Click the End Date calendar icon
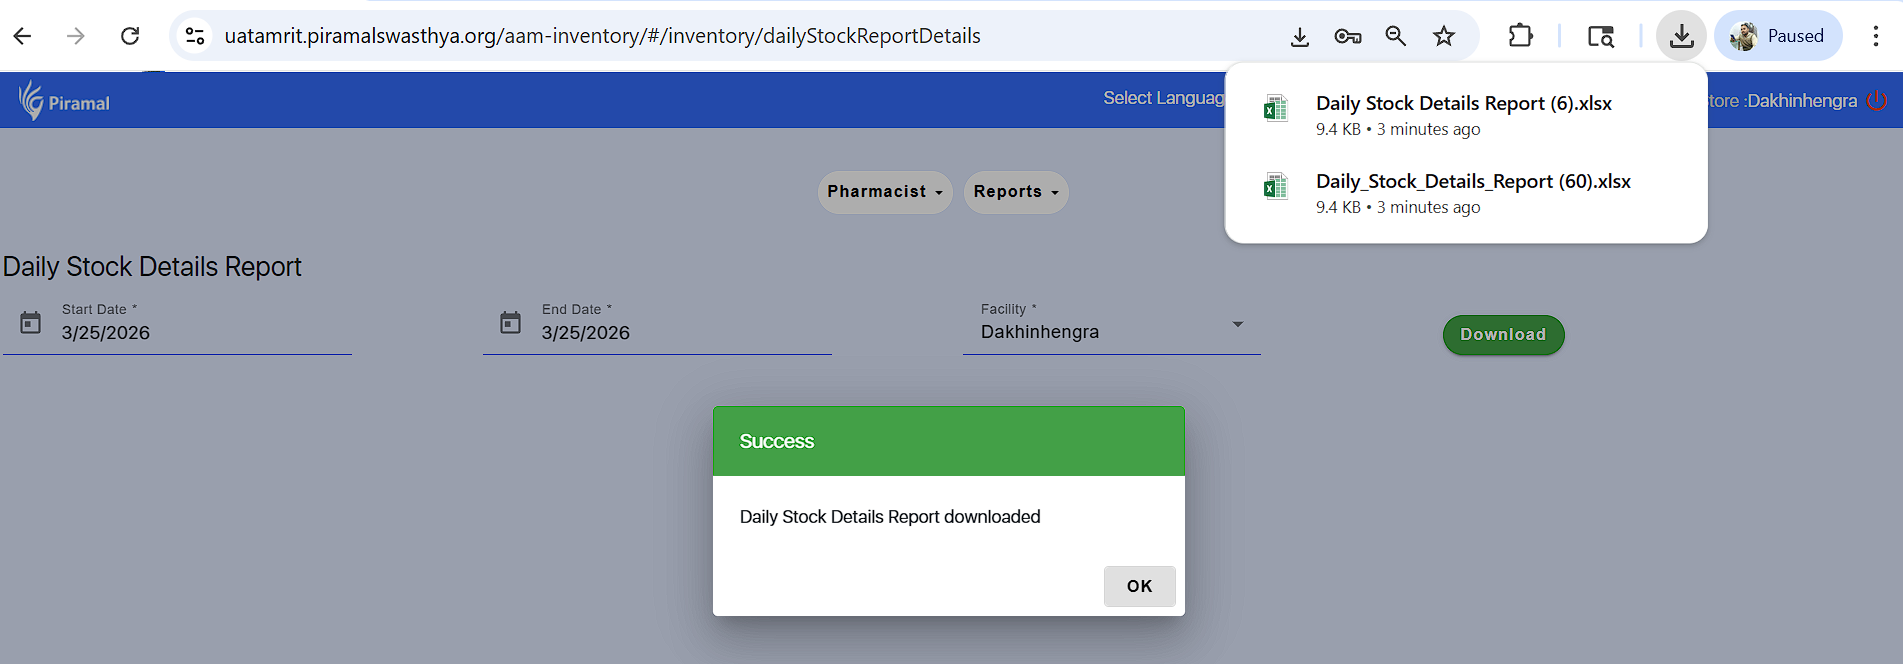Screen dimensions: 1903x664 pos(510,322)
